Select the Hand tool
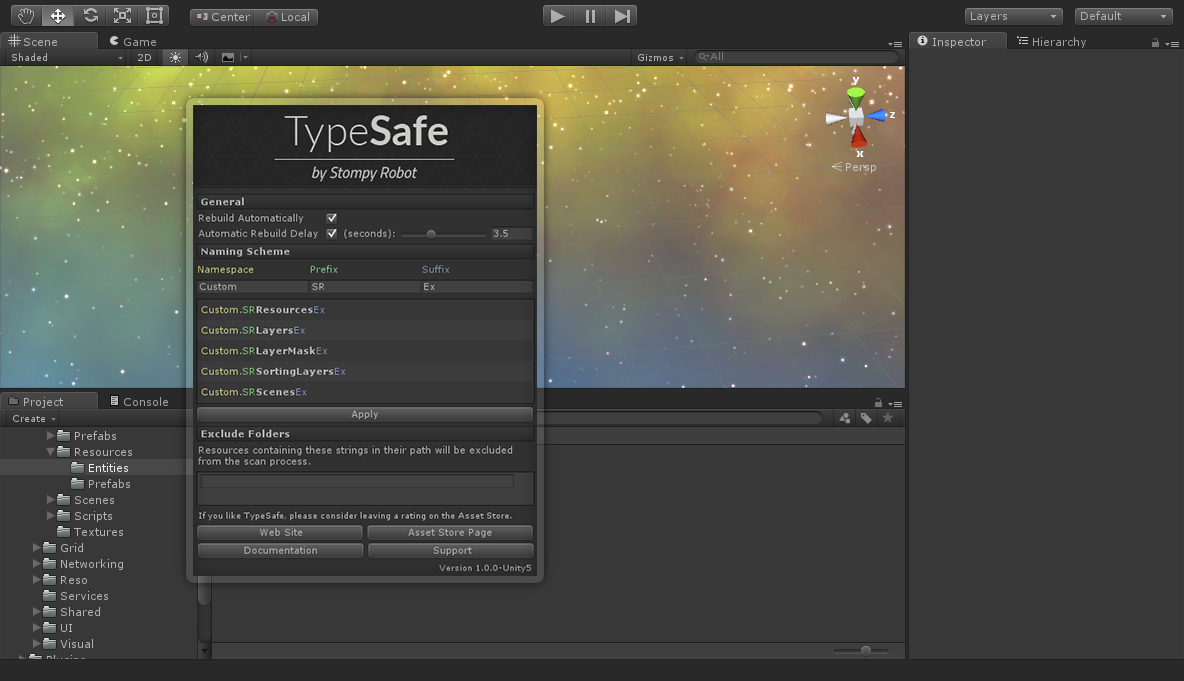 [26, 16]
